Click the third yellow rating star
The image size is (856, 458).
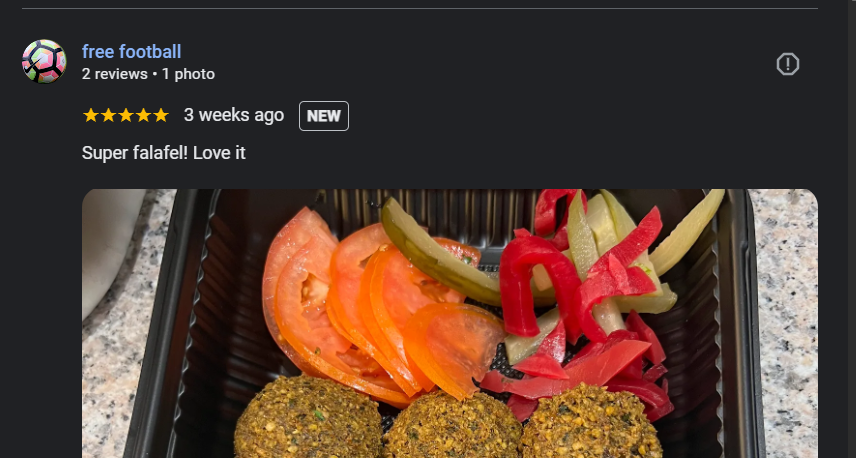click(x=126, y=115)
